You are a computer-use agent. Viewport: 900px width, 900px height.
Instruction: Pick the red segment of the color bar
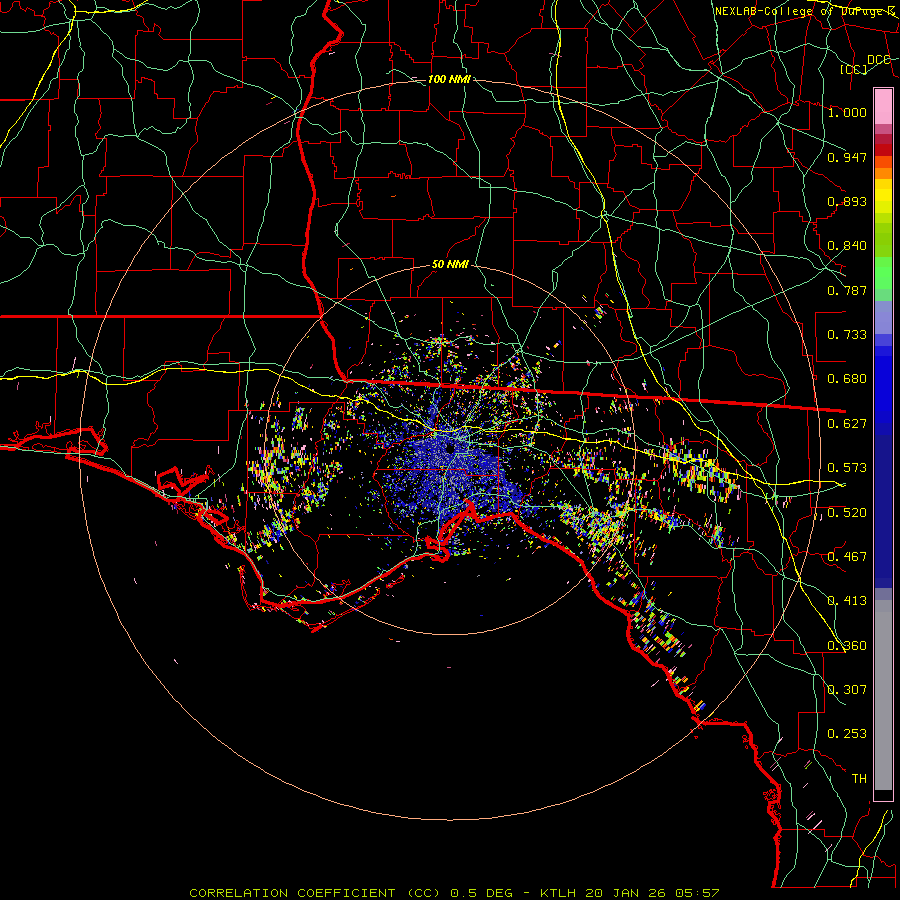point(883,150)
